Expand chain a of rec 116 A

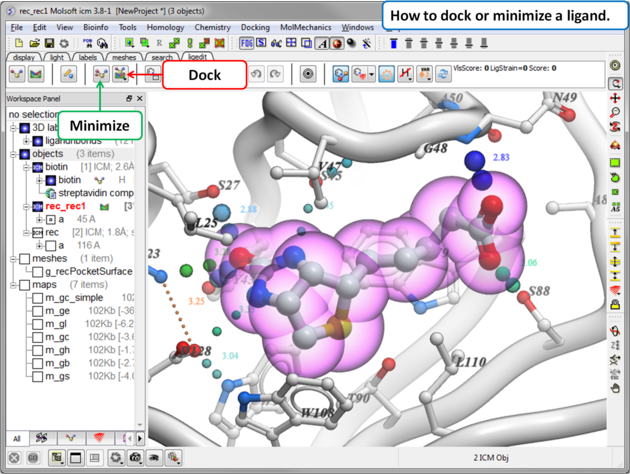(39, 245)
